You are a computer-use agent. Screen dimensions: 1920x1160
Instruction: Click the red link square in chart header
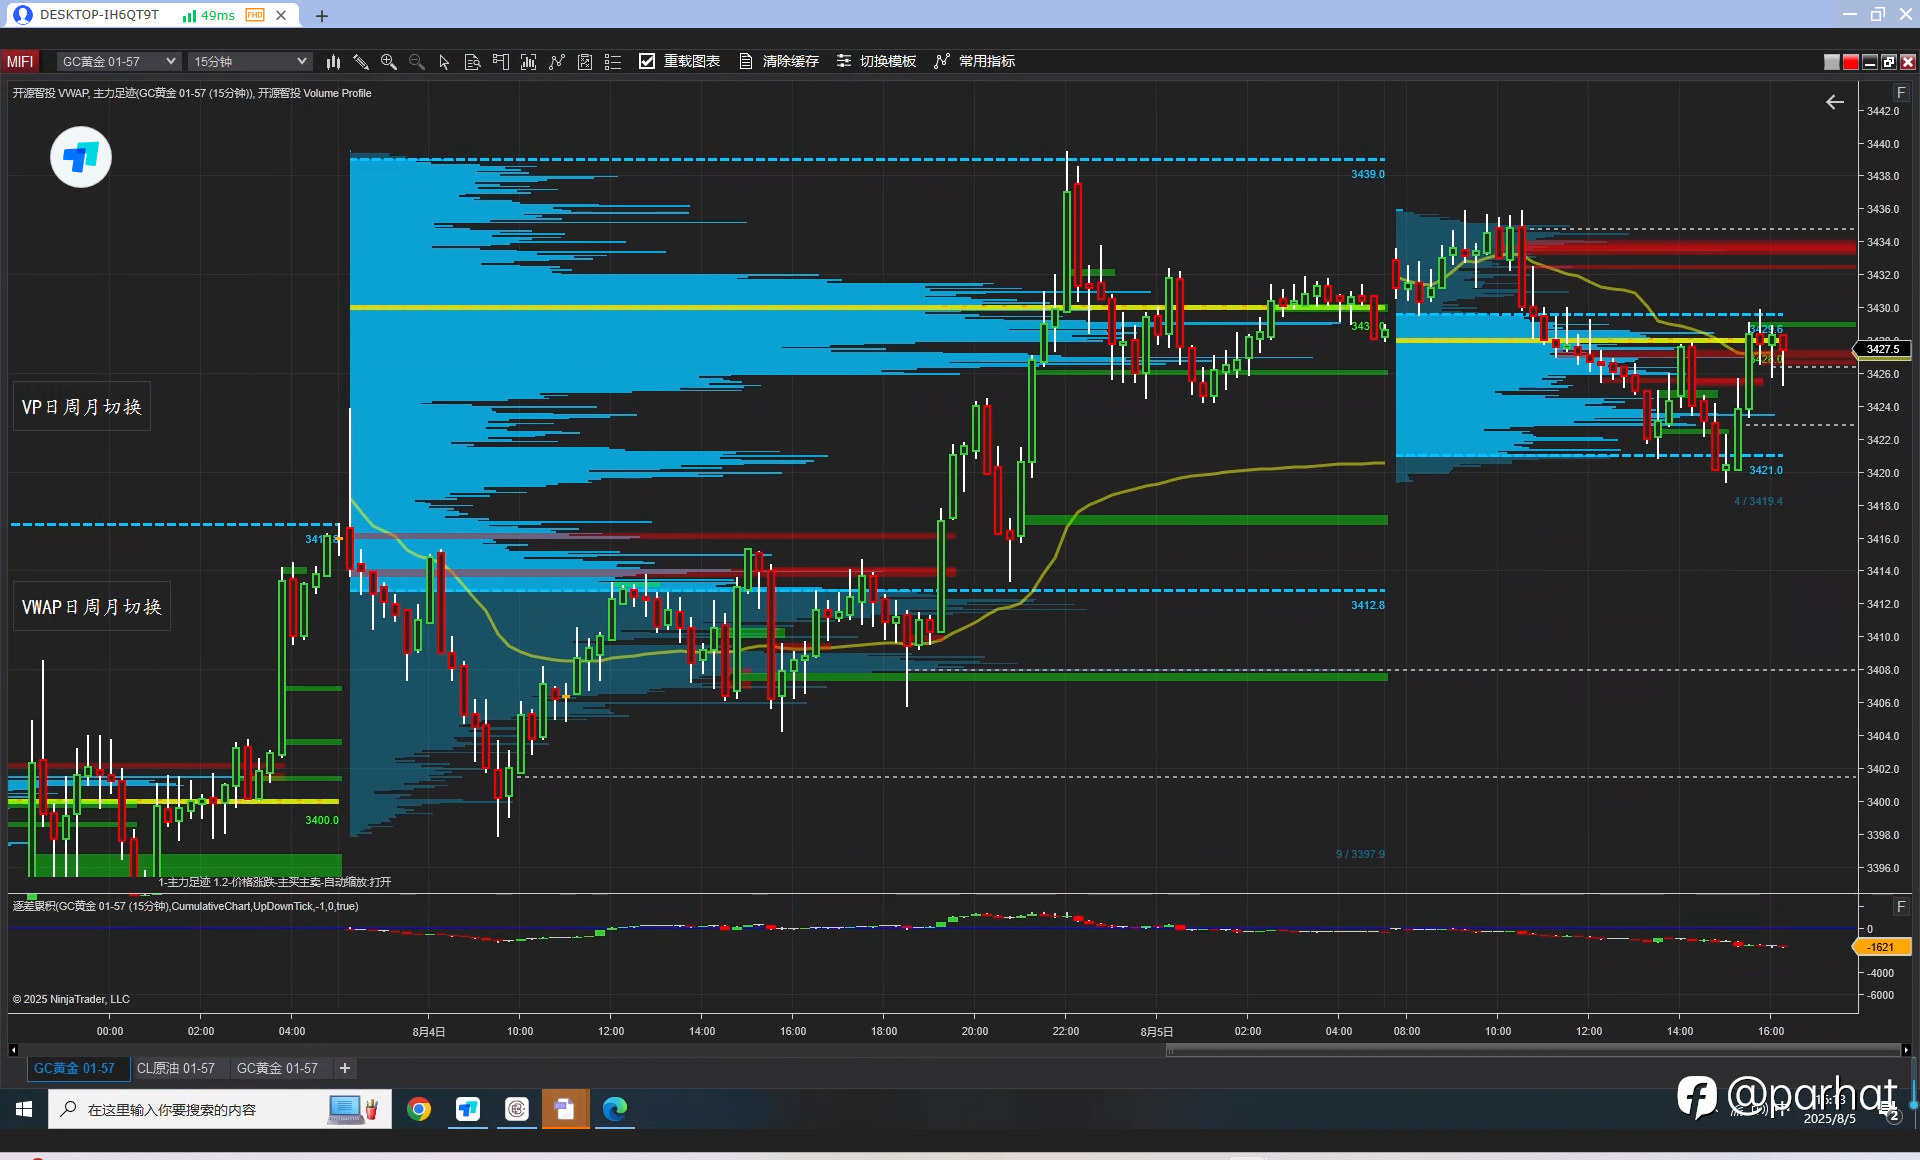1851,62
